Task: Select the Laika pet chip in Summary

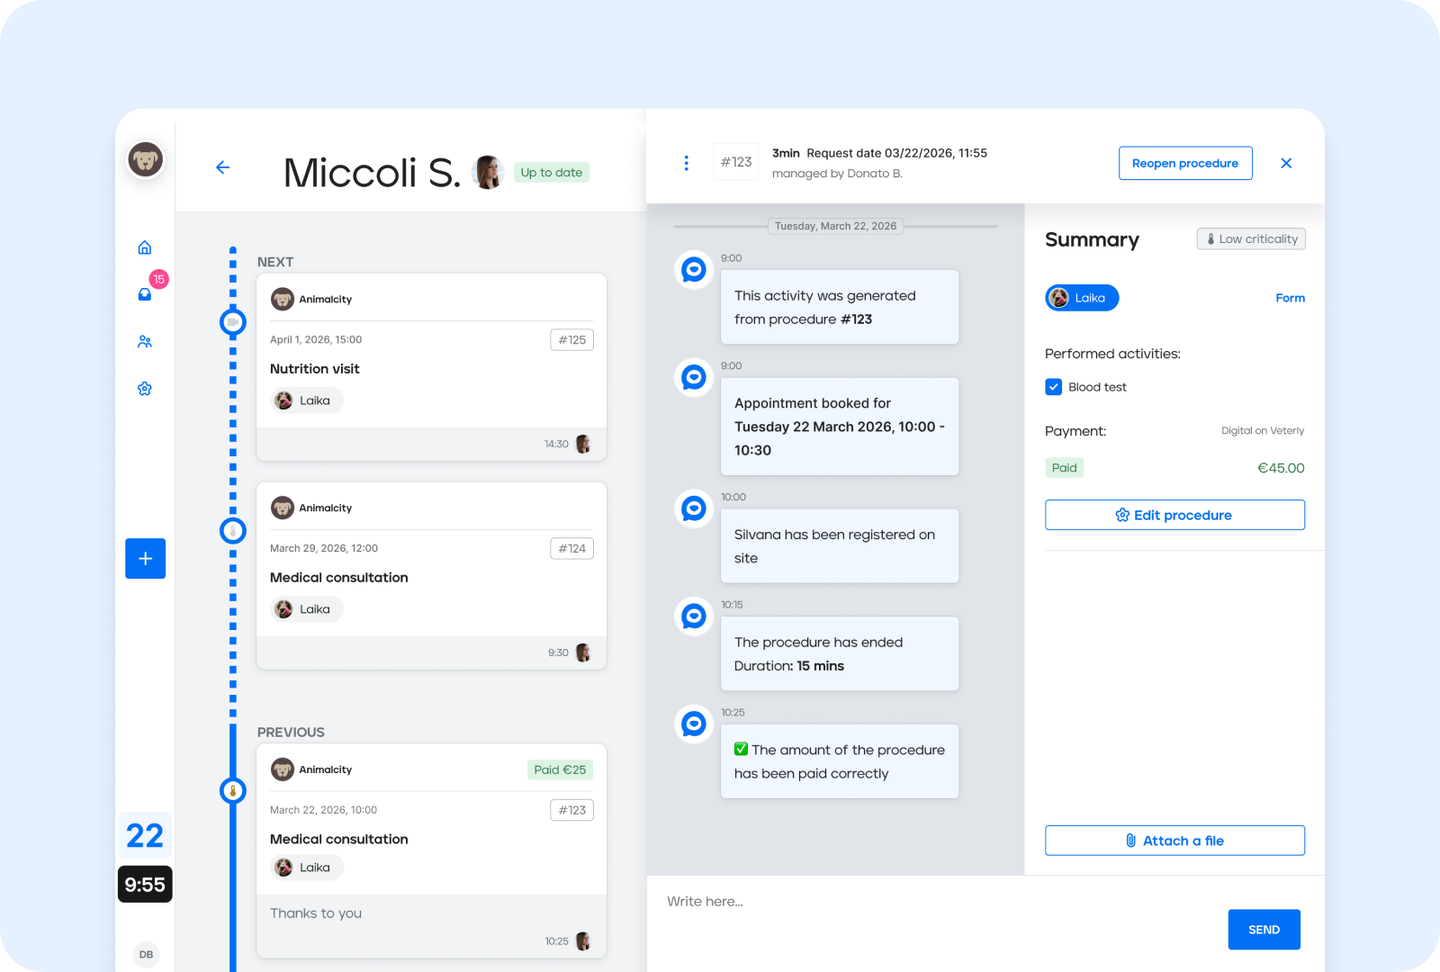Action: 1082,298
